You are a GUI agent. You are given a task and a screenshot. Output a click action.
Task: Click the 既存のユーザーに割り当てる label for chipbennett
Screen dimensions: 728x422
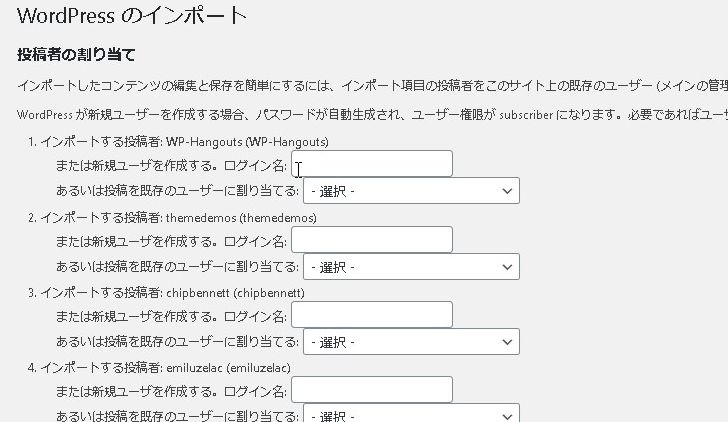pyautogui.click(x=178, y=342)
